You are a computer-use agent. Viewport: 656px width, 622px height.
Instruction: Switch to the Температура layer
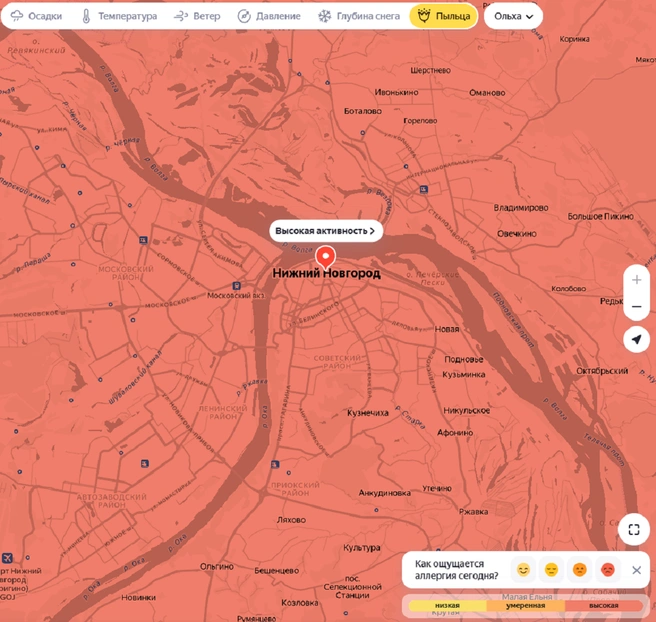120,16
